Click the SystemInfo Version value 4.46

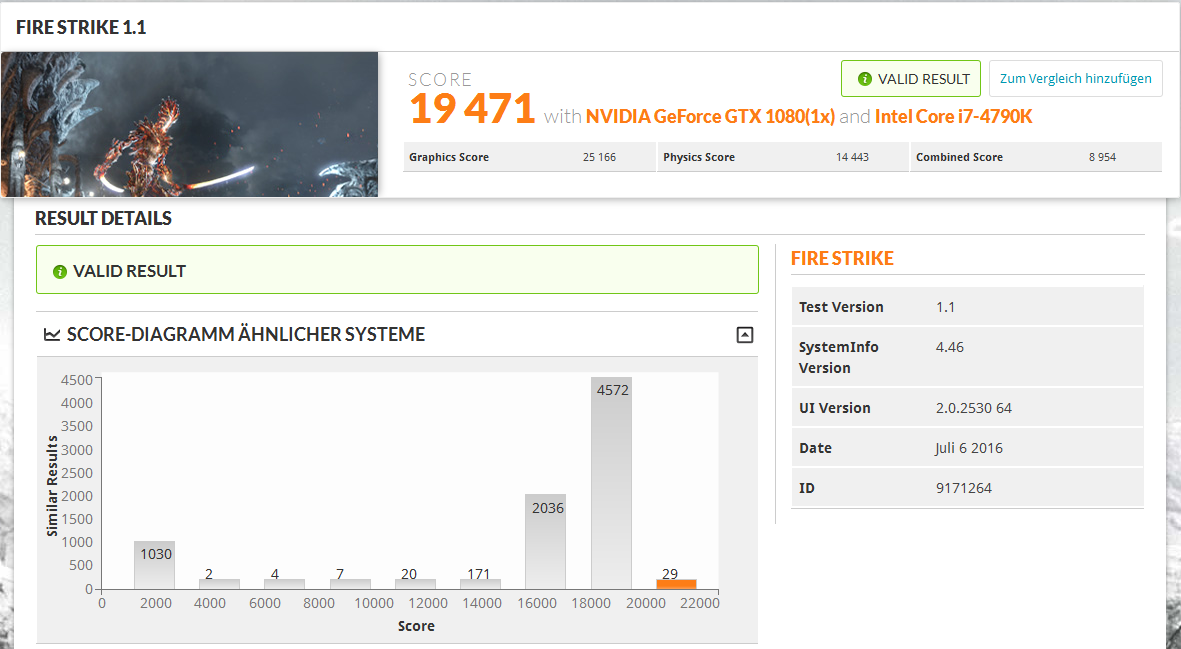950,347
